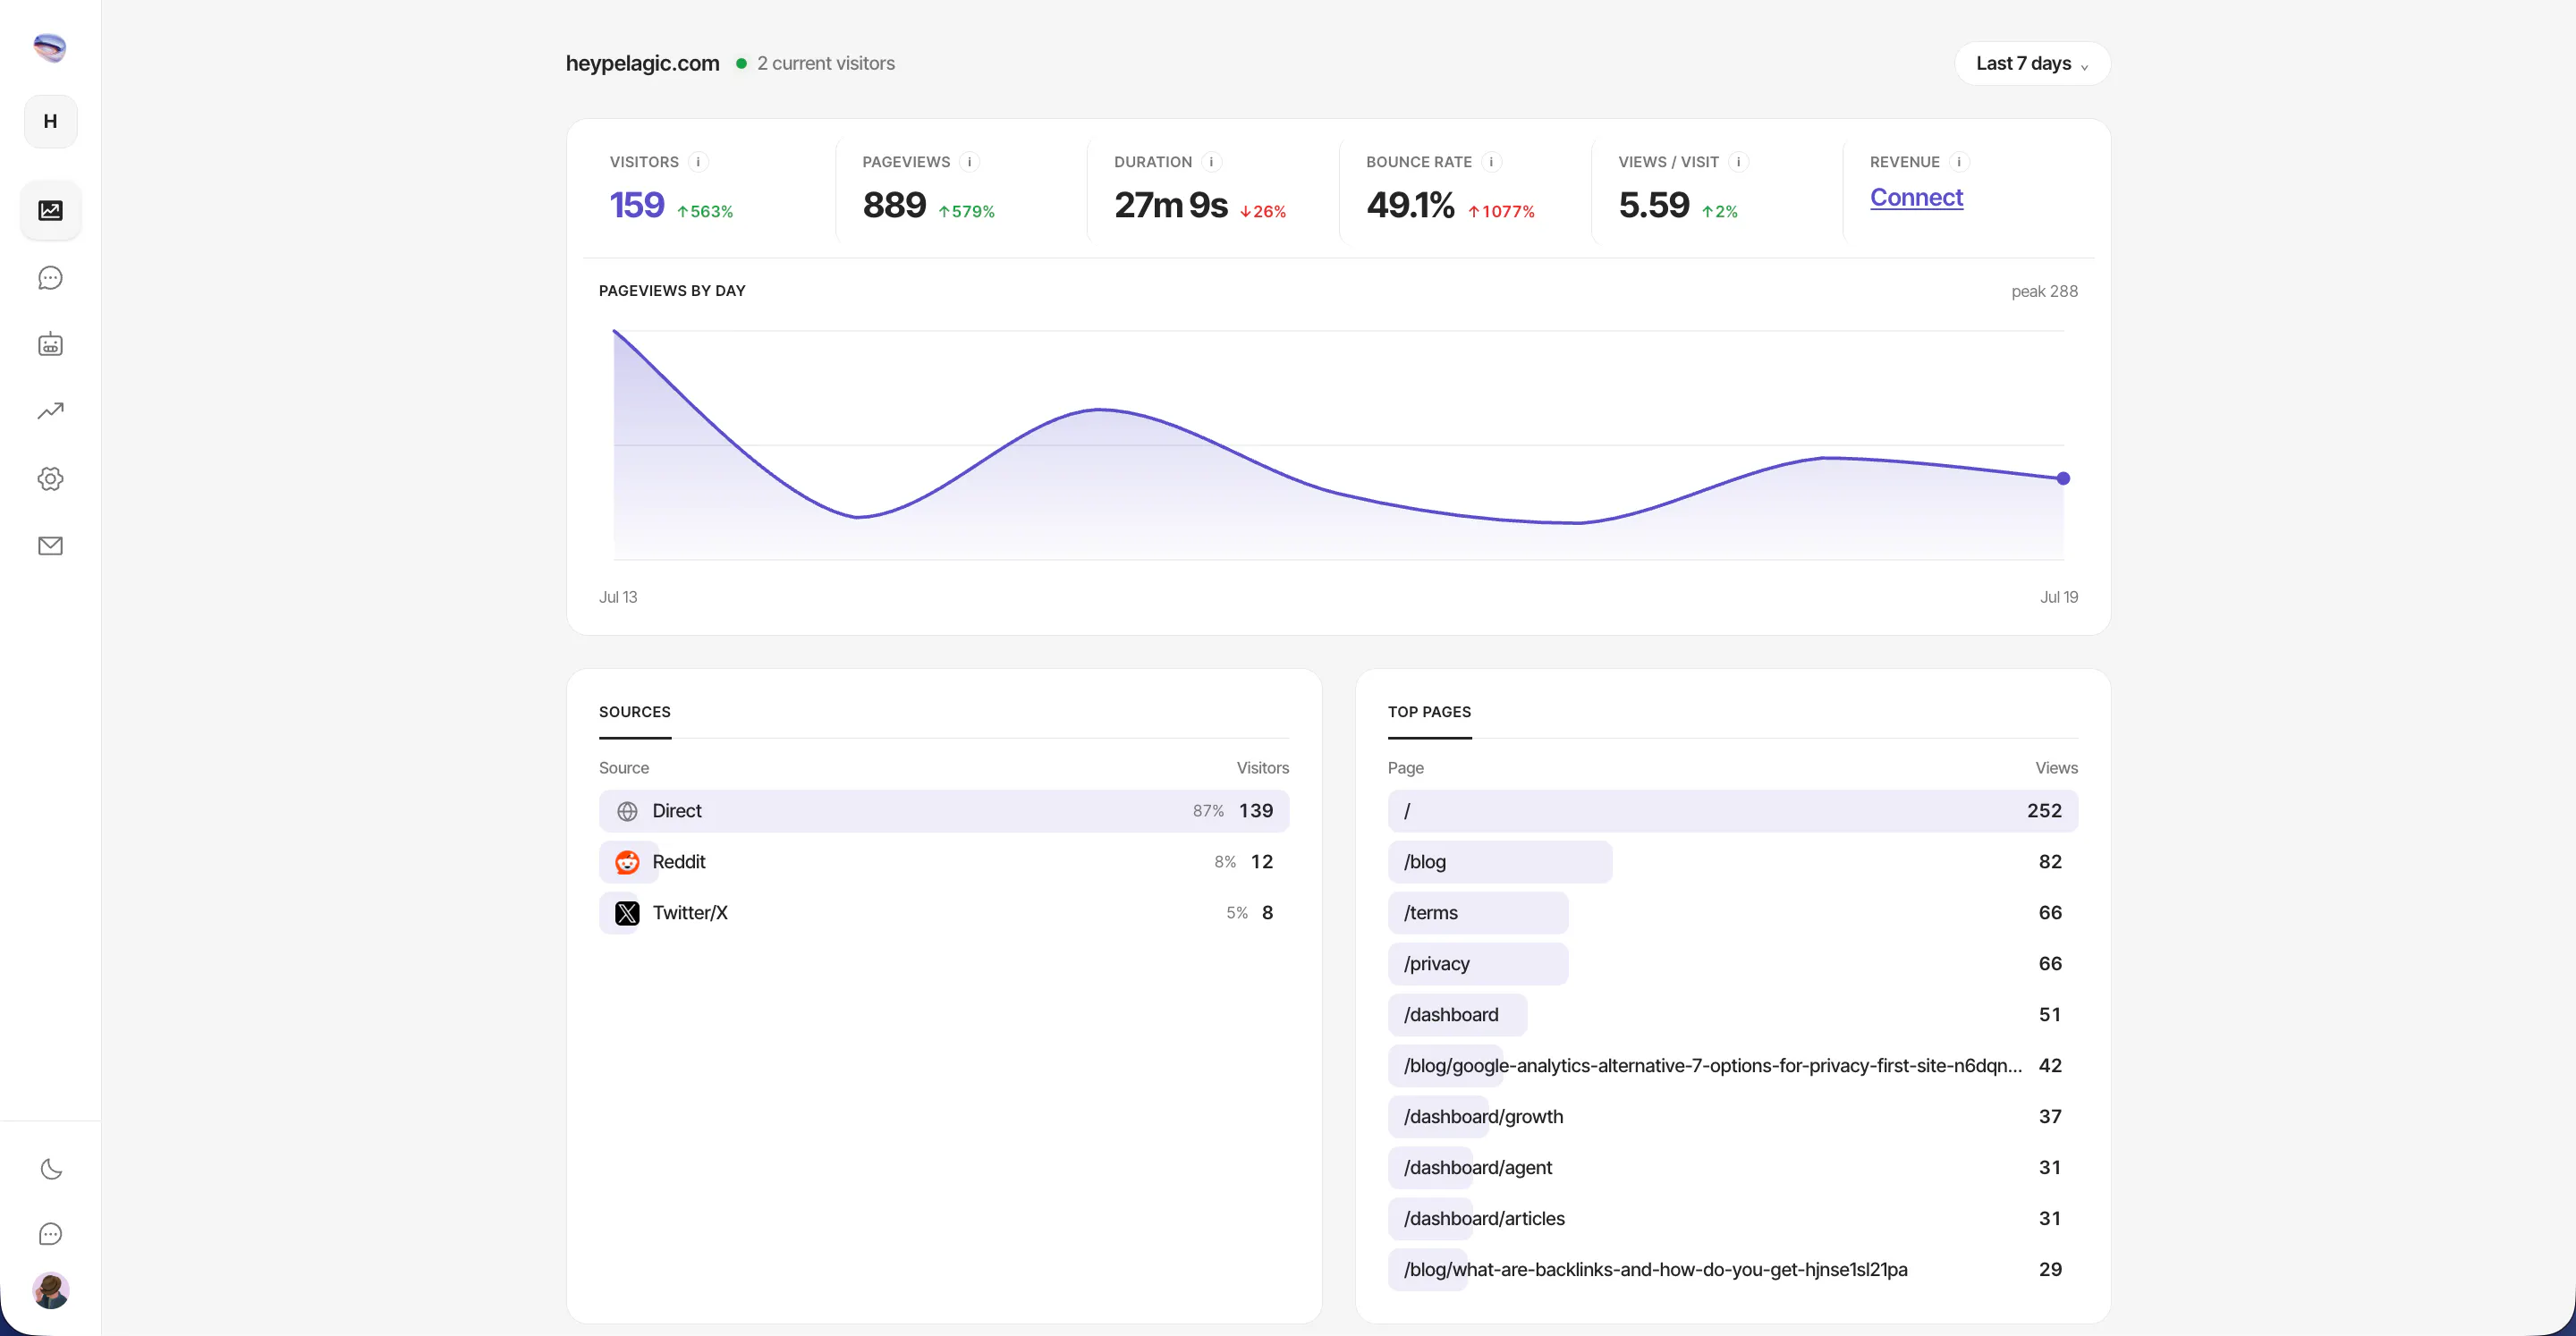The height and width of the screenshot is (1336, 2576).
Task: Select the Top Pages tab
Action: [1429, 712]
